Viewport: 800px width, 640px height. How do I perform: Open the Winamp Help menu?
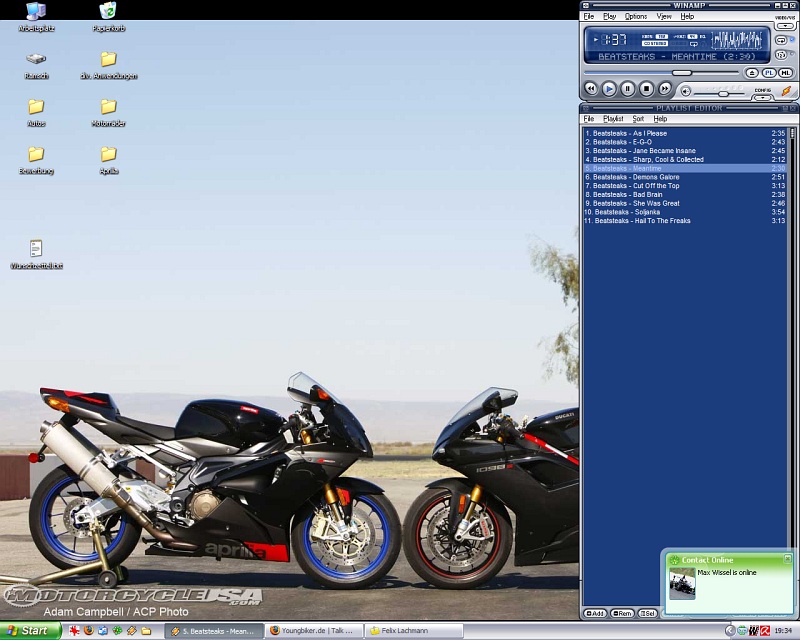point(687,16)
